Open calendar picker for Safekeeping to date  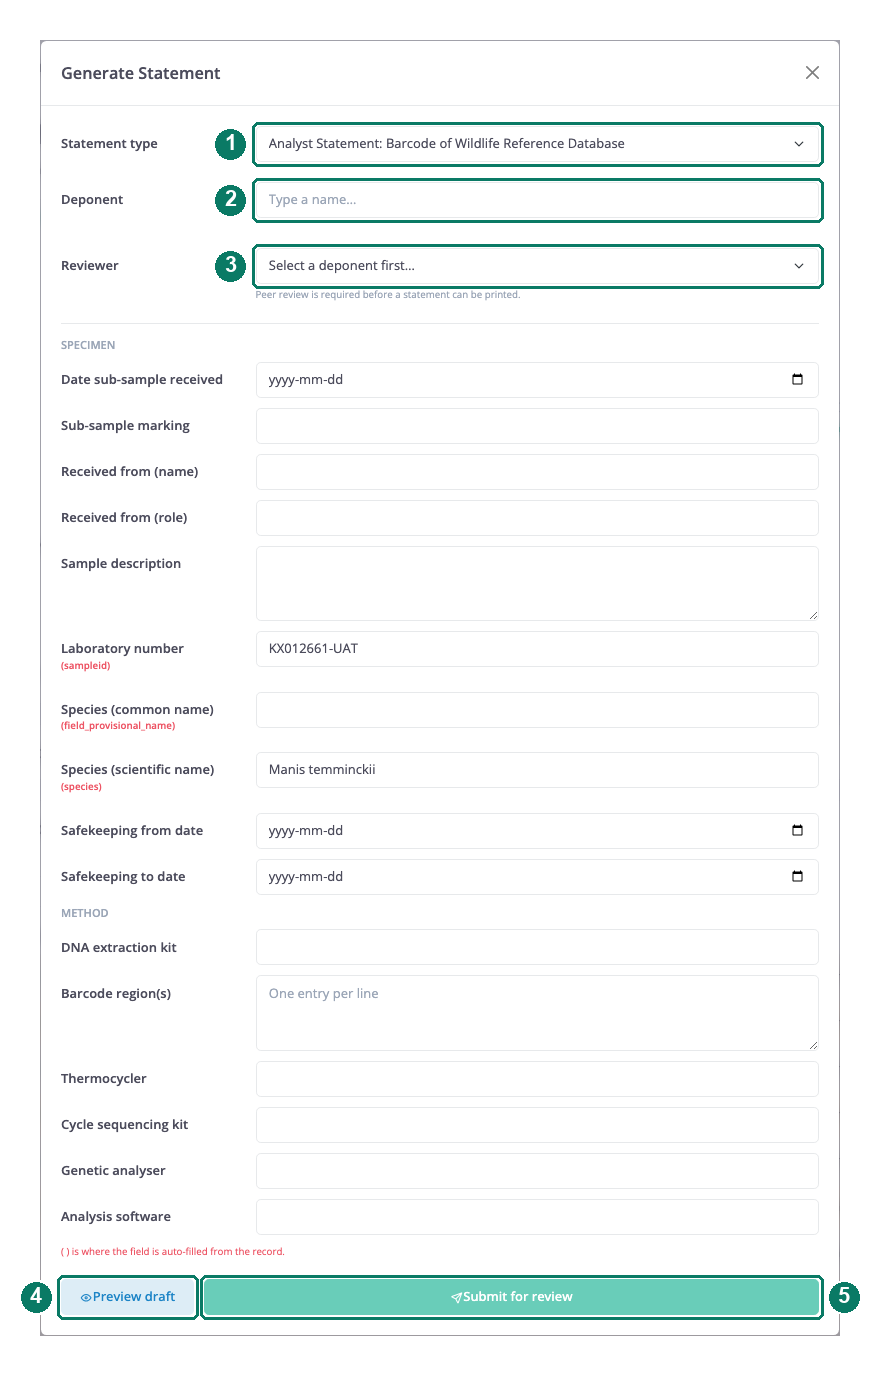(x=797, y=877)
